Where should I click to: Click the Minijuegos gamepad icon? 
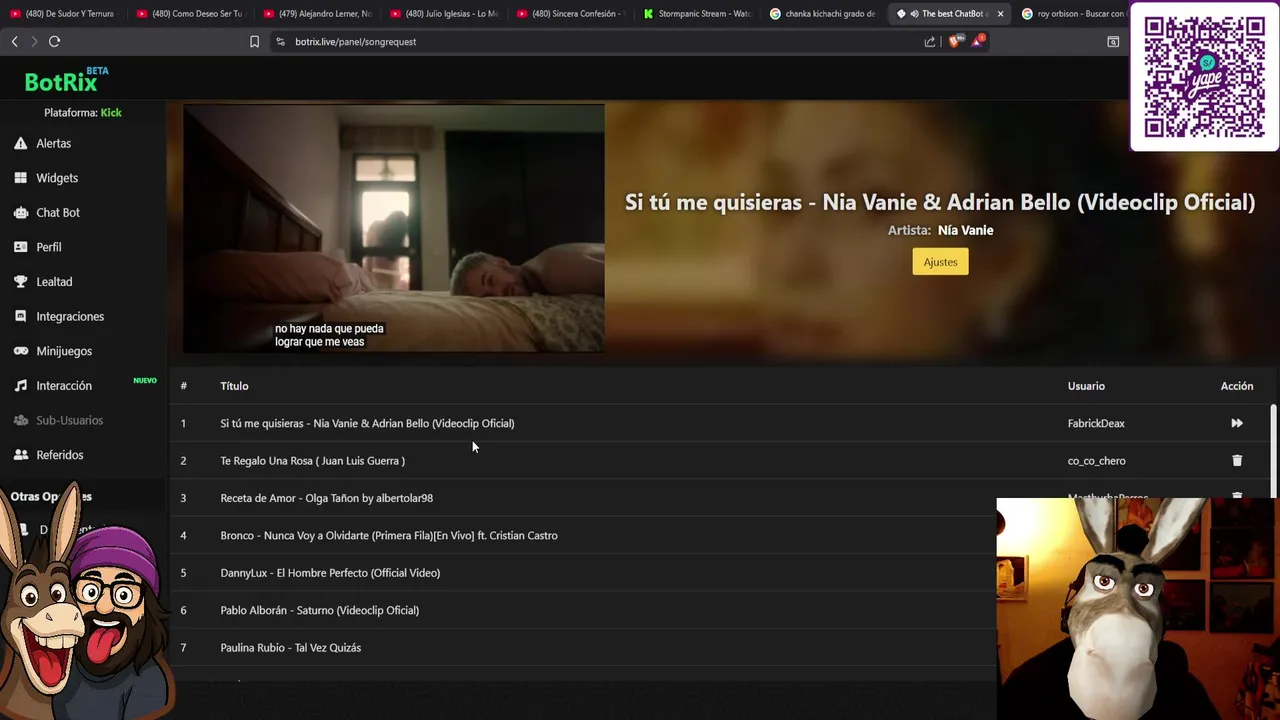coord(20,351)
